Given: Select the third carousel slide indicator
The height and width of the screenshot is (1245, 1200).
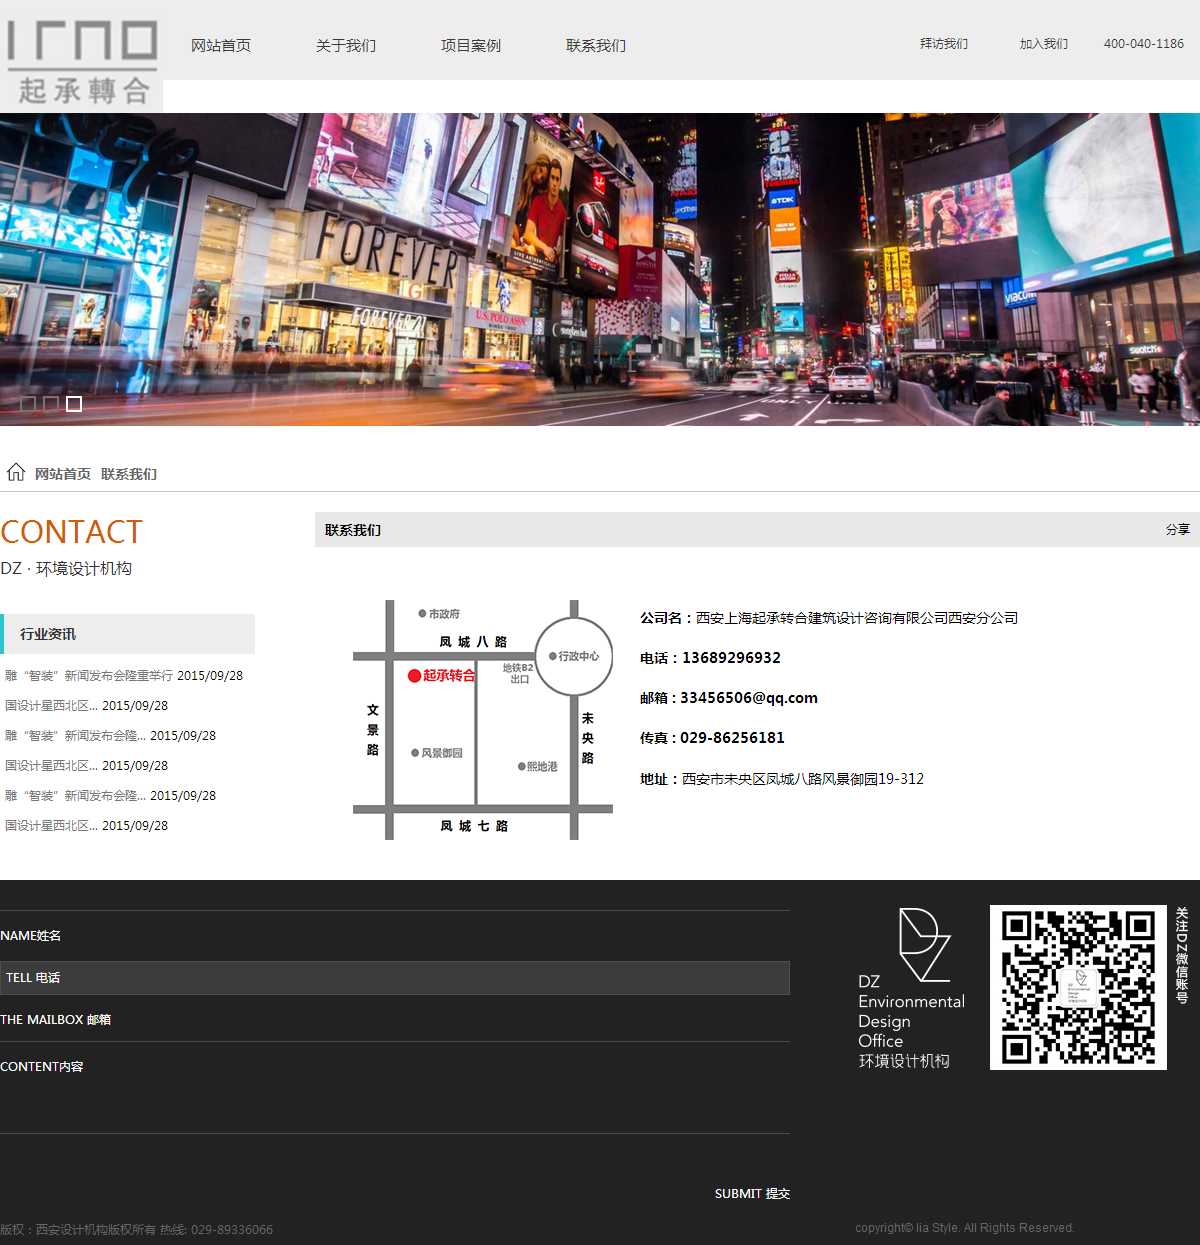Looking at the screenshot, I should pos(74,404).
